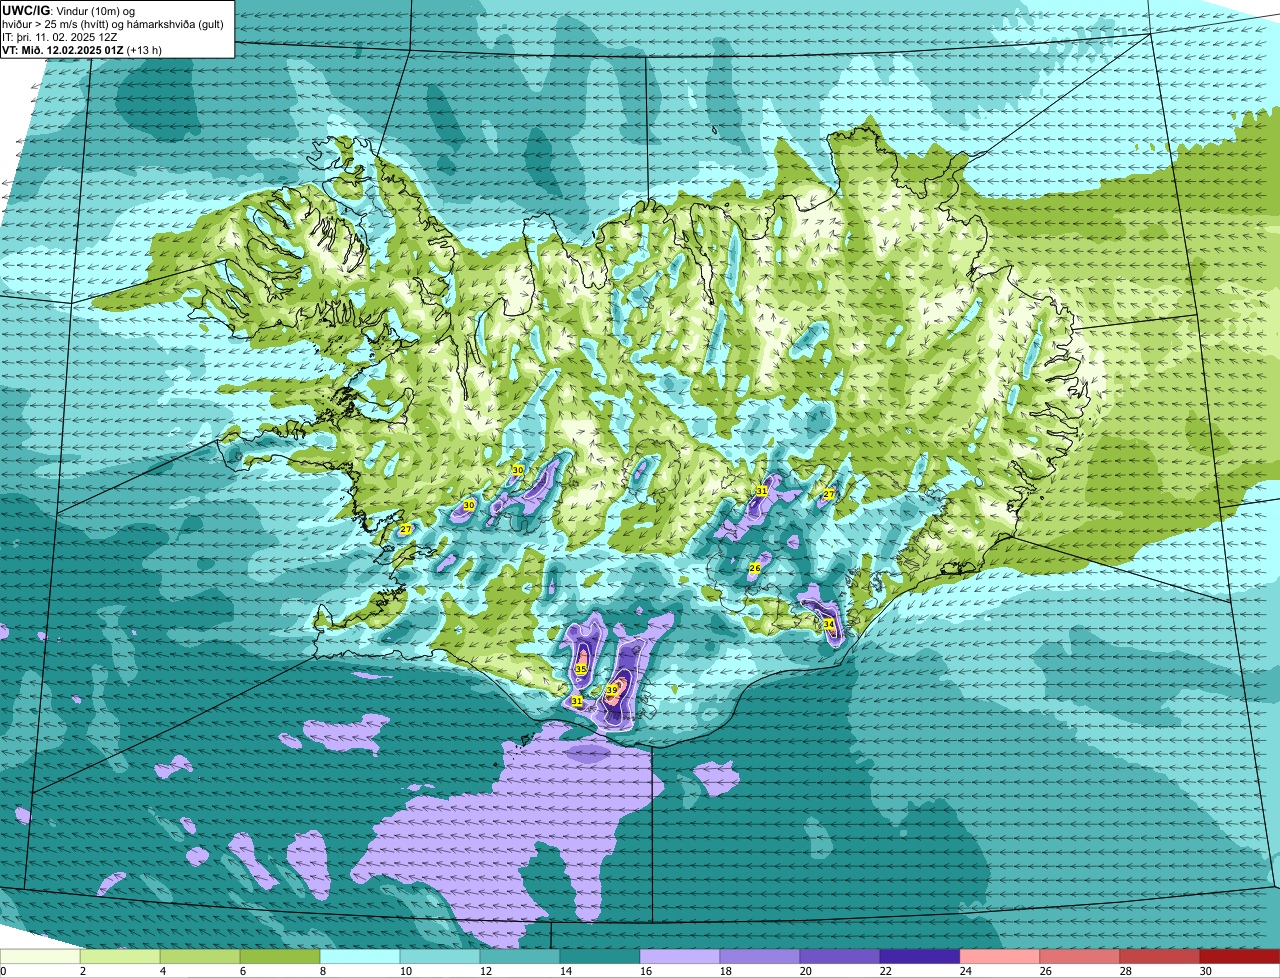Viewport: 1280px width, 978px height.
Task: Click the 14–16 m/s dark teal legend swatch
Action: click(x=600, y=957)
